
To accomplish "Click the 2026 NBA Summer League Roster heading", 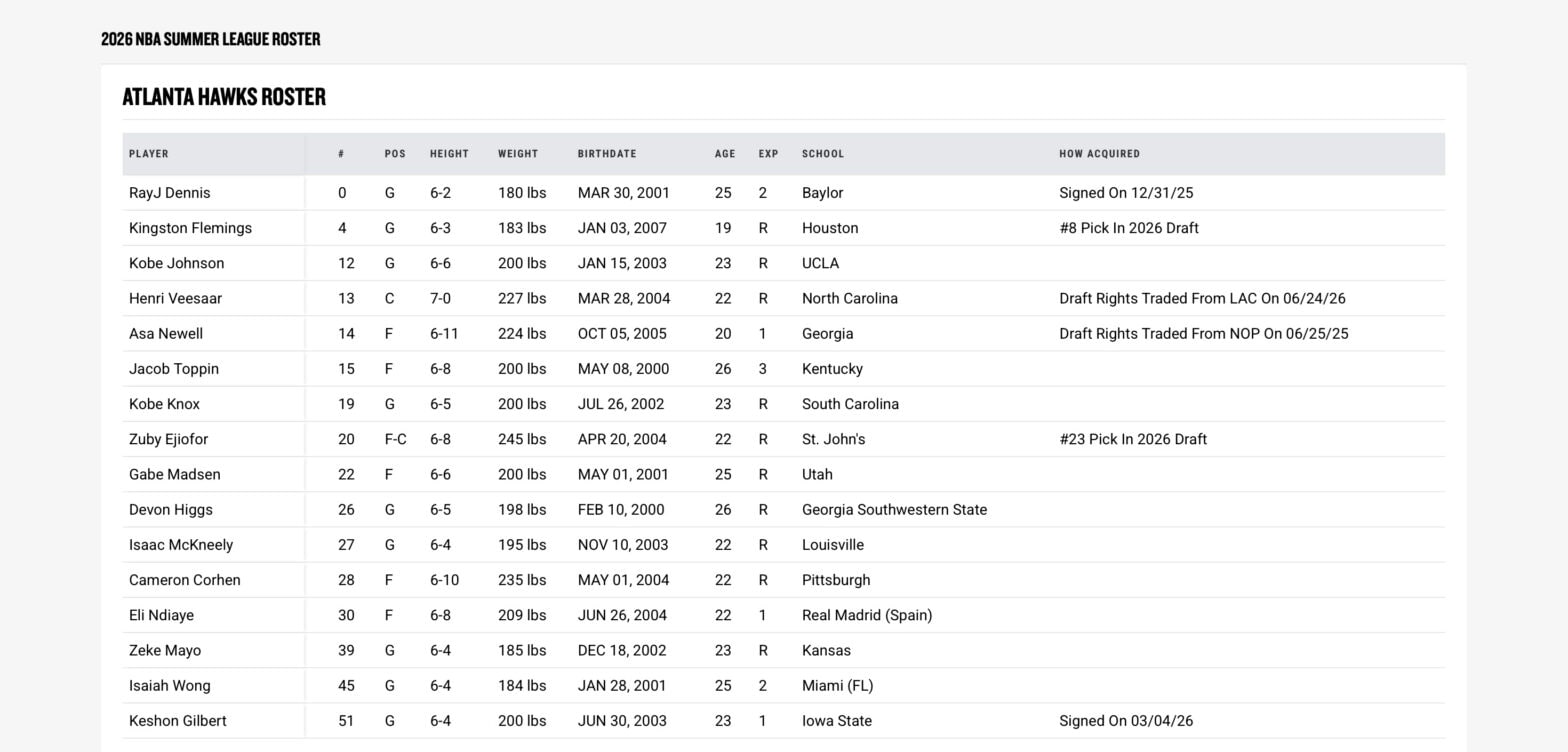I will (211, 39).
